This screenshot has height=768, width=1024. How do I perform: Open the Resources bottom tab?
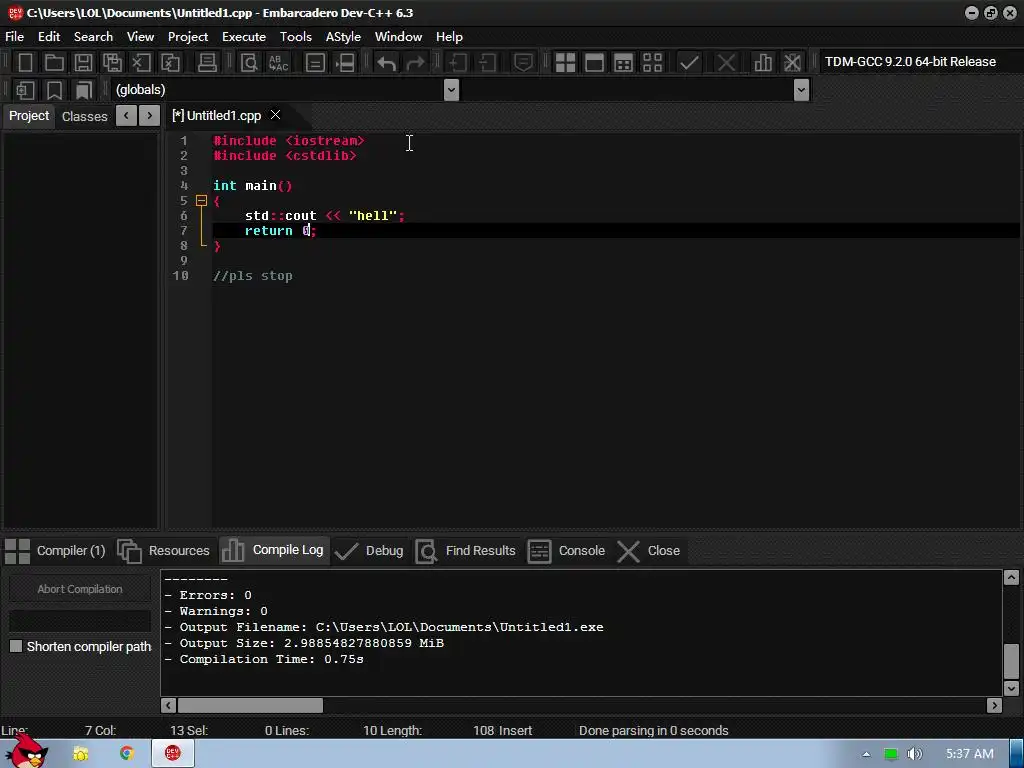click(164, 551)
